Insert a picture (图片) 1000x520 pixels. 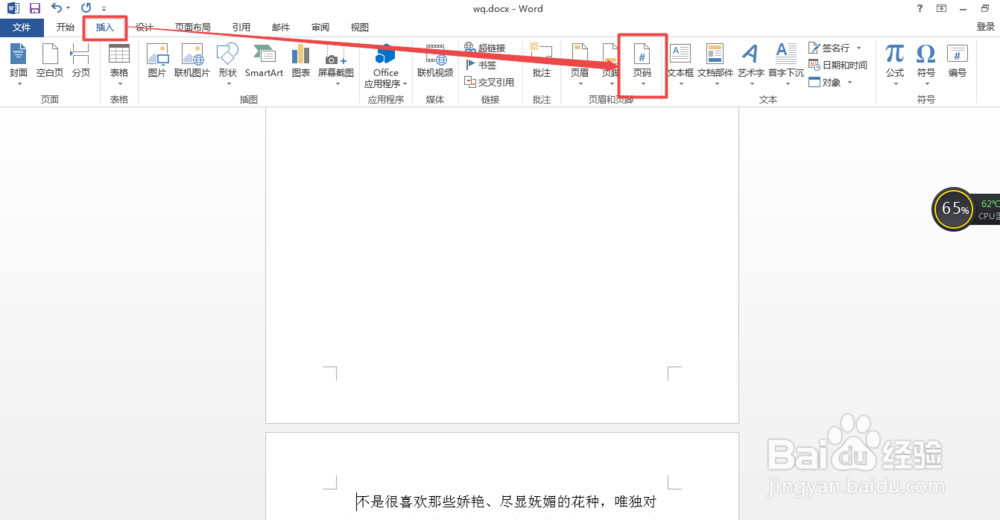(157, 62)
